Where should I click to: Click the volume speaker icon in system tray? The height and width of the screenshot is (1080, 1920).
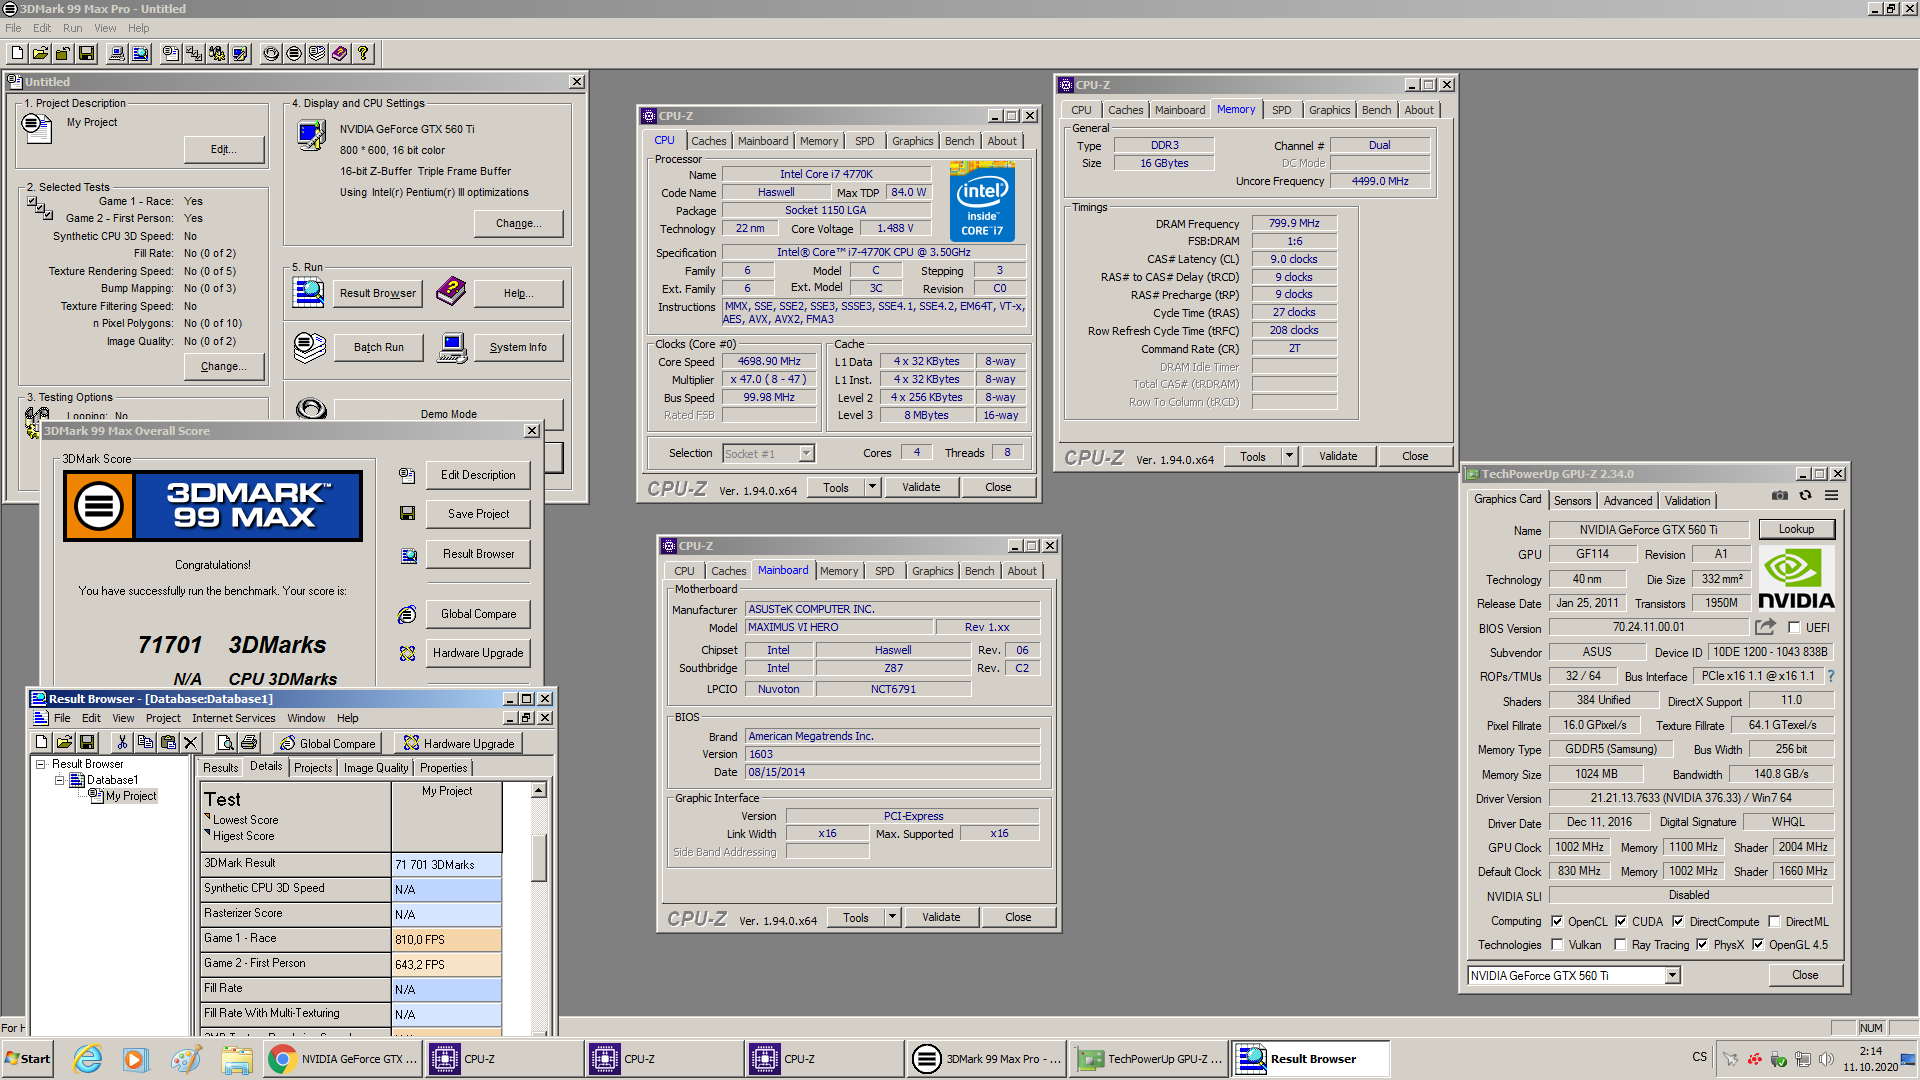pos(1826,1059)
